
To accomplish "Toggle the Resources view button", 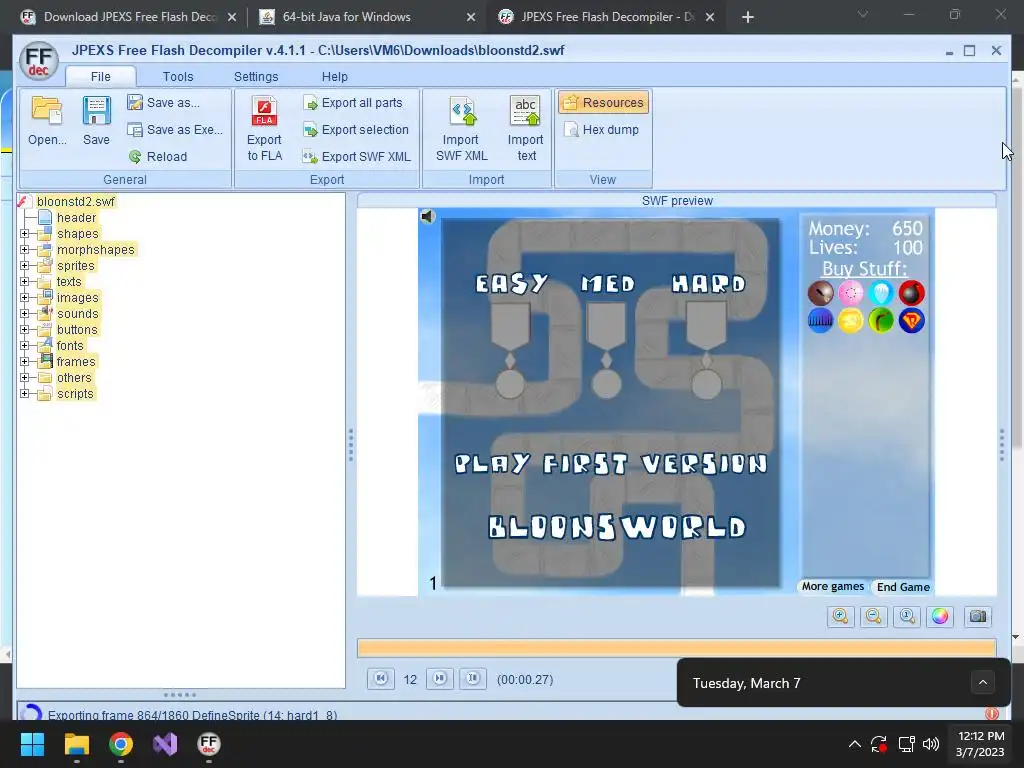I will [x=603, y=103].
